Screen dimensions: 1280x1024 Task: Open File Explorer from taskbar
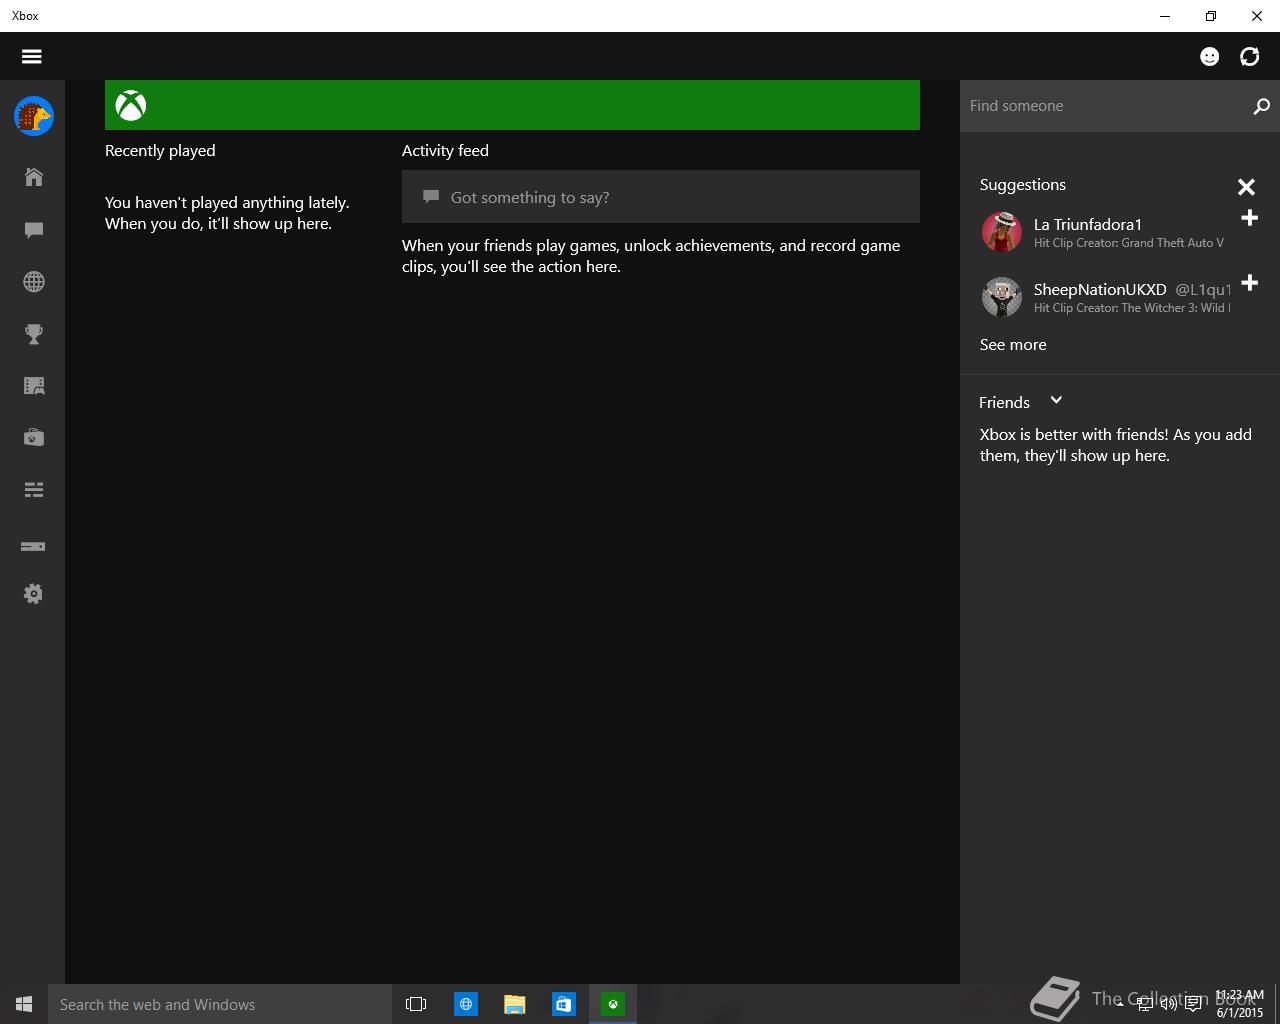click(x=514, y=1004)
